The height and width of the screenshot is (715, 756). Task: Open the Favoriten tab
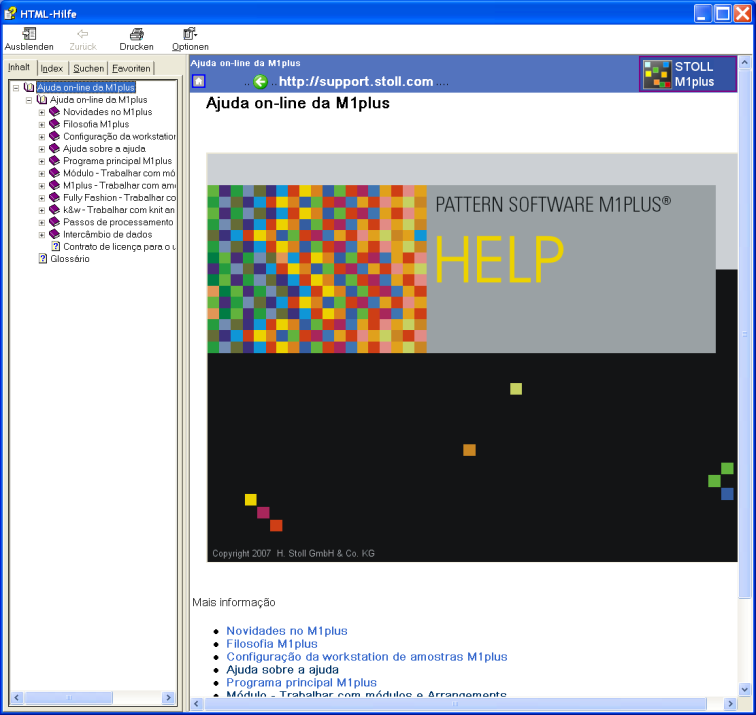click(131, 68)
